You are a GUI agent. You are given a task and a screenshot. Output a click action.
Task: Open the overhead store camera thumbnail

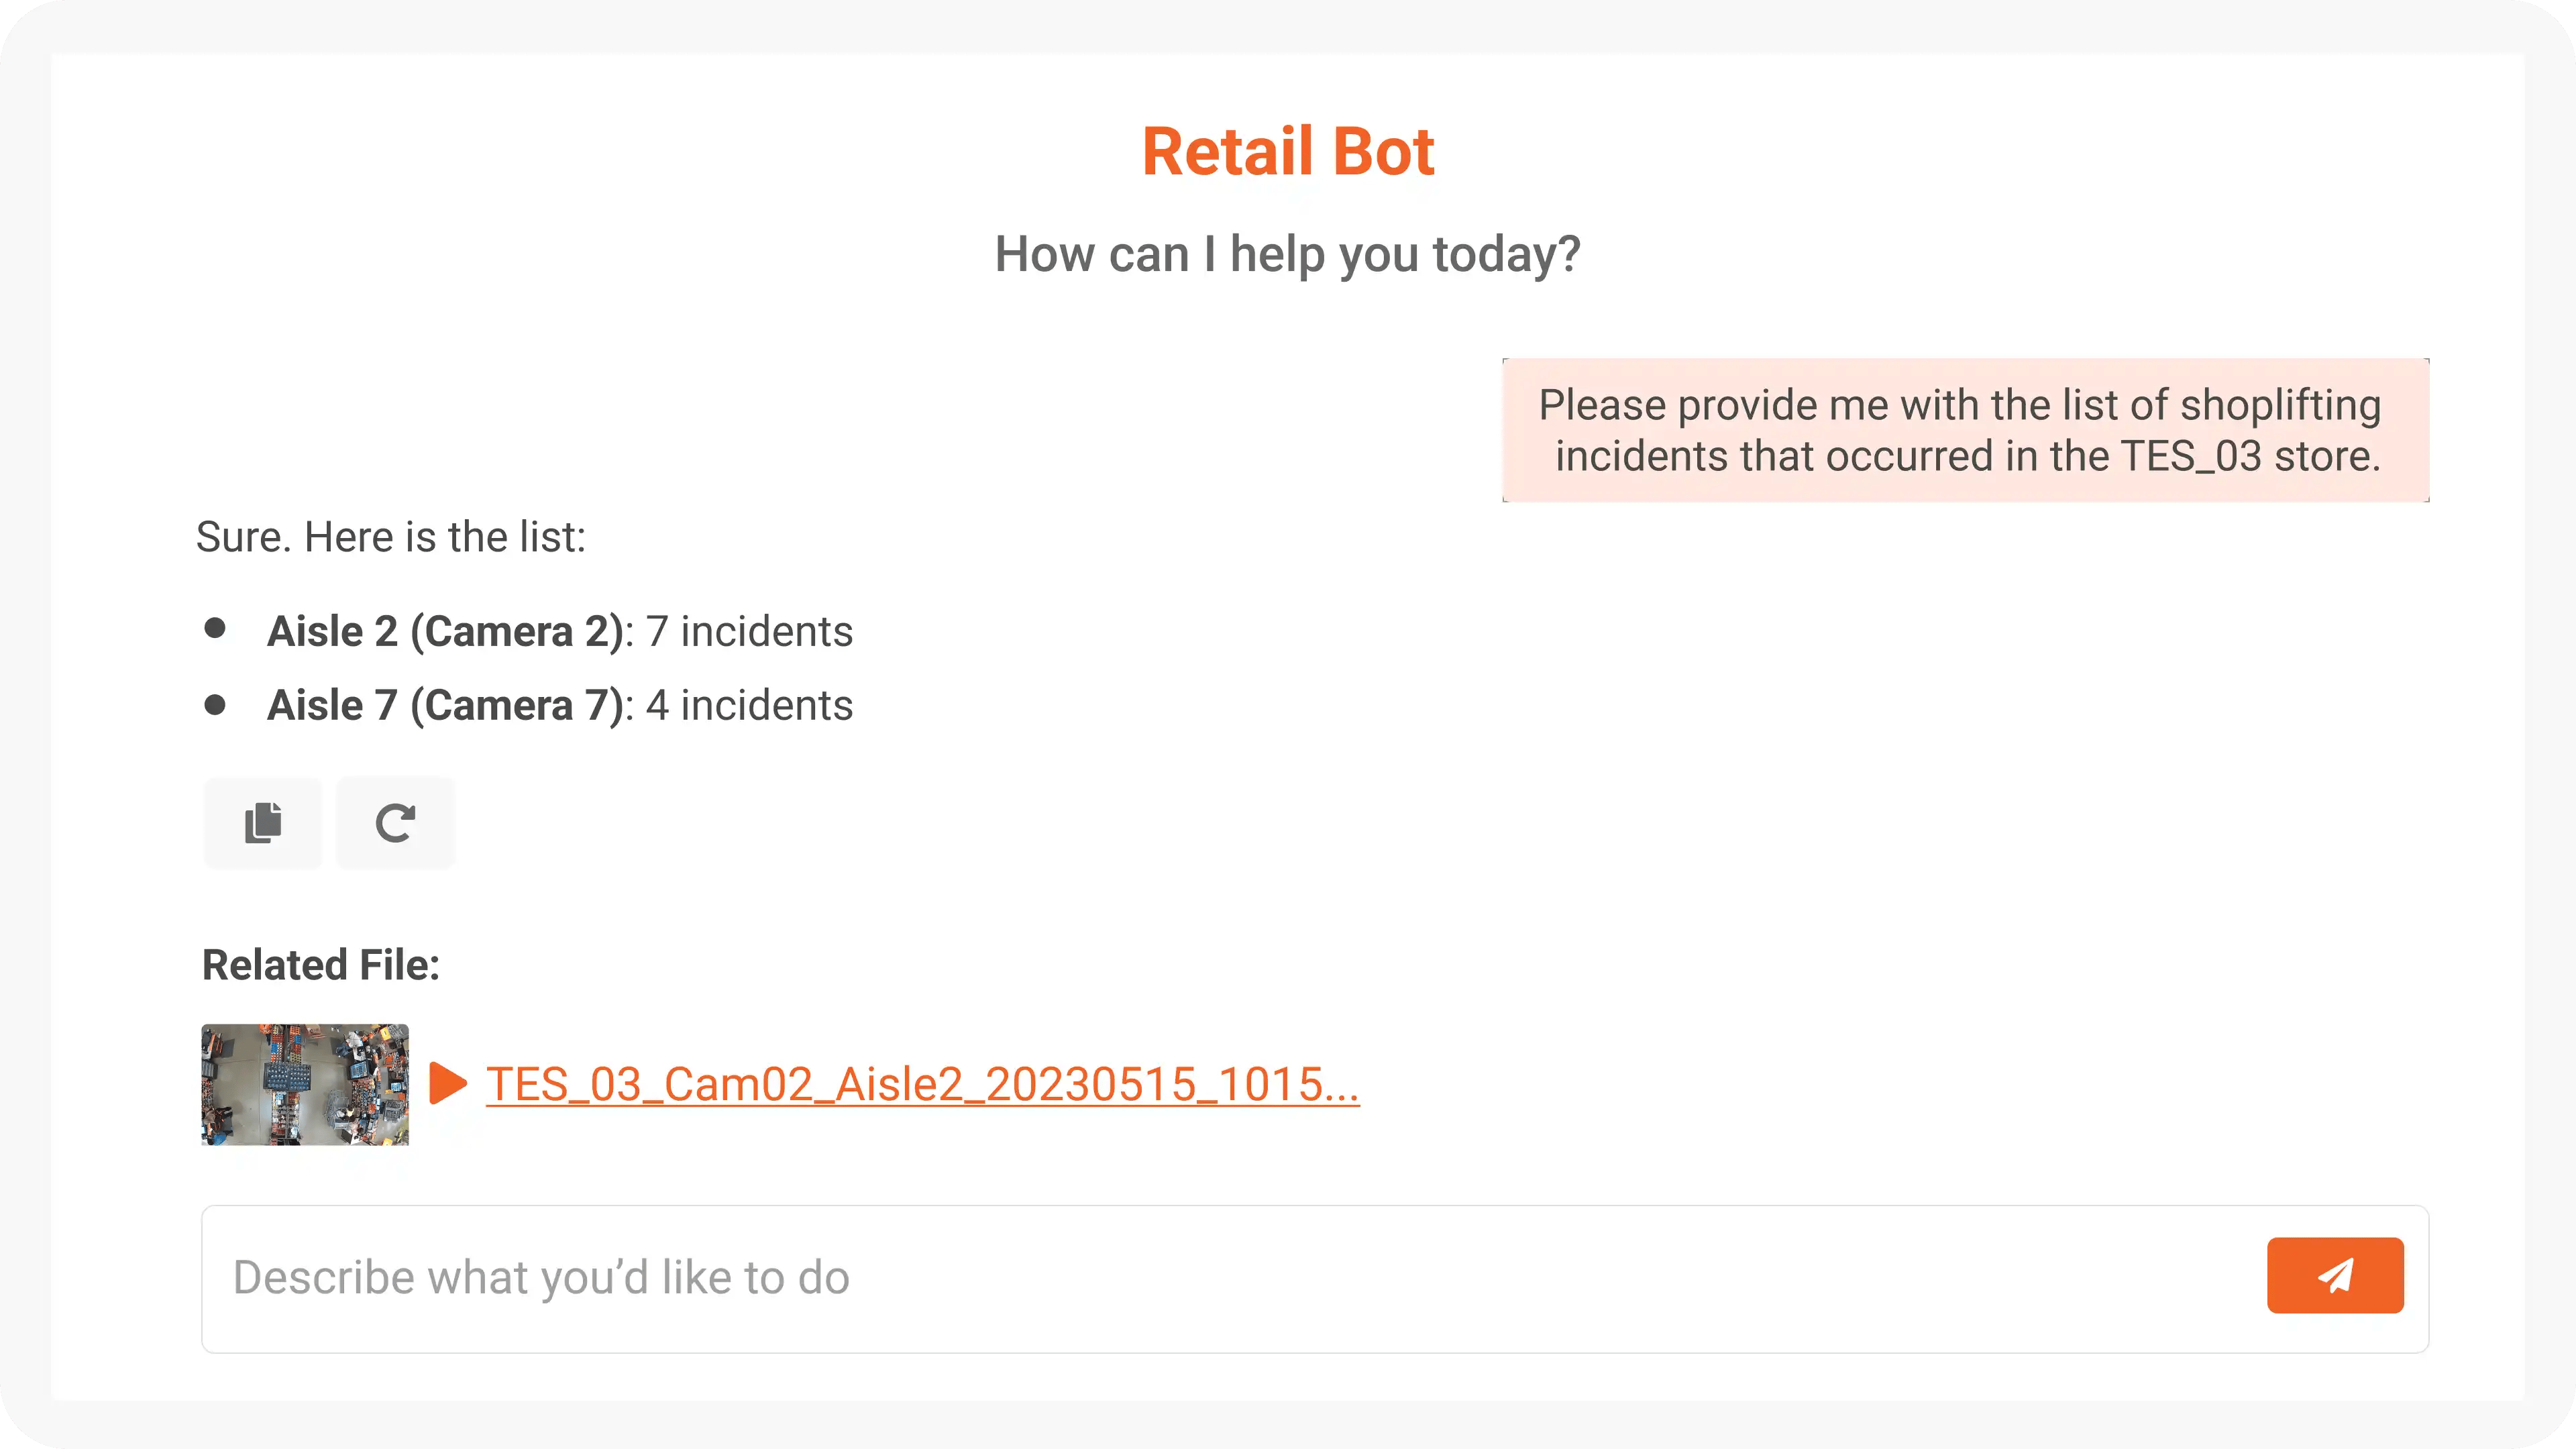305,1084
